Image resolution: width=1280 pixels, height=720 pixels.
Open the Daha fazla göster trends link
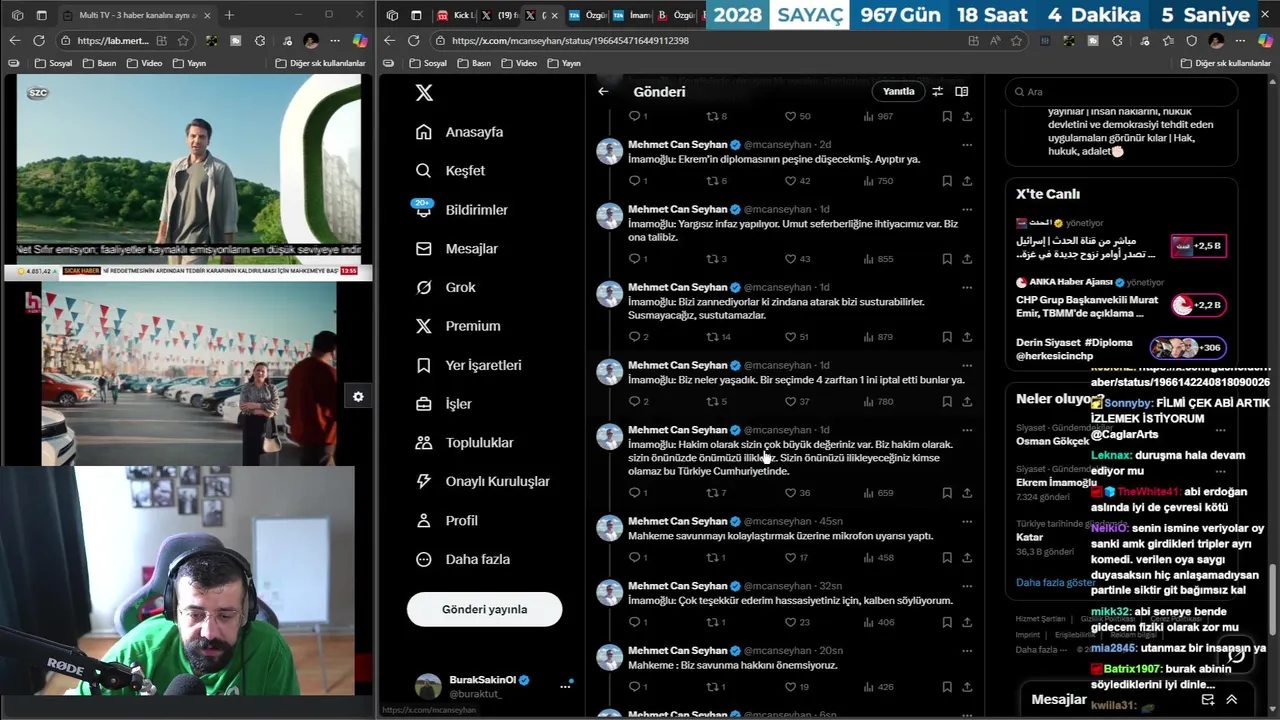pos(1055,582)
